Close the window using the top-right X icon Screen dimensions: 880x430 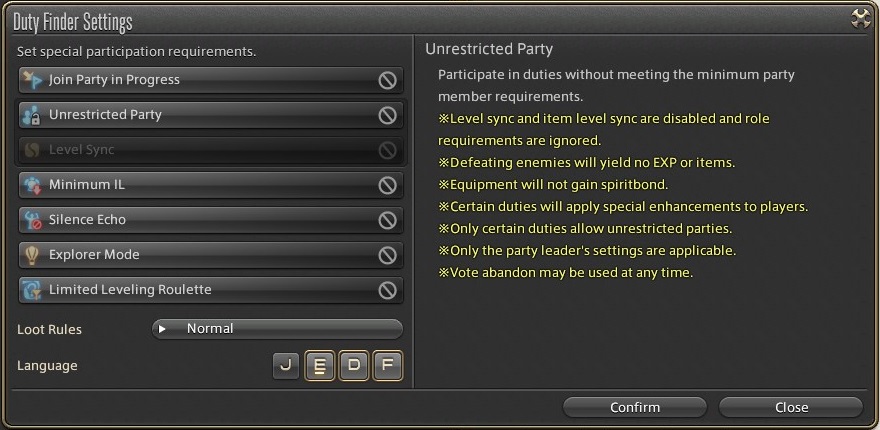click(860, 19)
